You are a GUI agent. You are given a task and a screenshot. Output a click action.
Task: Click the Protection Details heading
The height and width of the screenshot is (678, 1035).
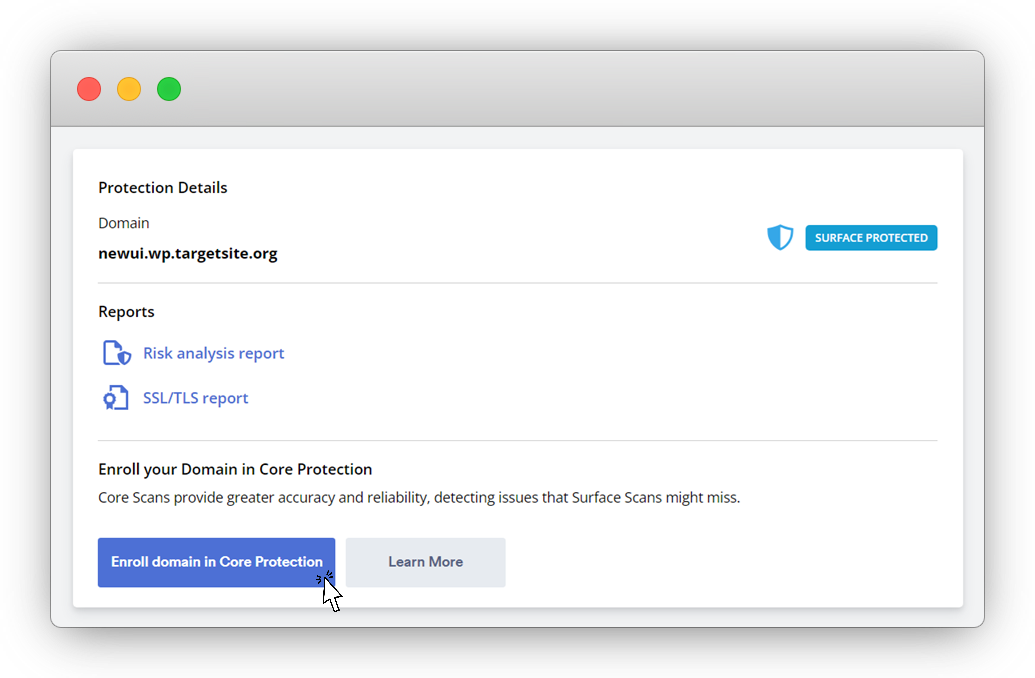click(x=163, y=188)
